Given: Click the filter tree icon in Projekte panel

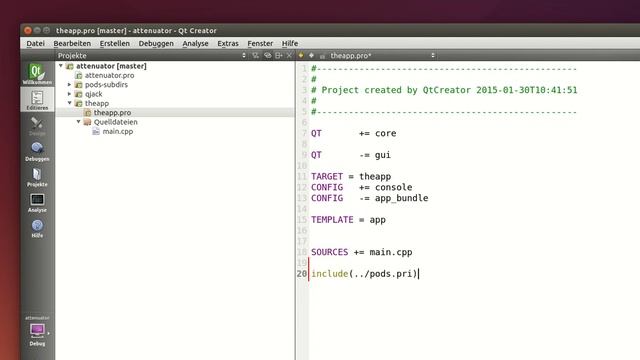Looking at the screenshot, I should click(256, 56).
